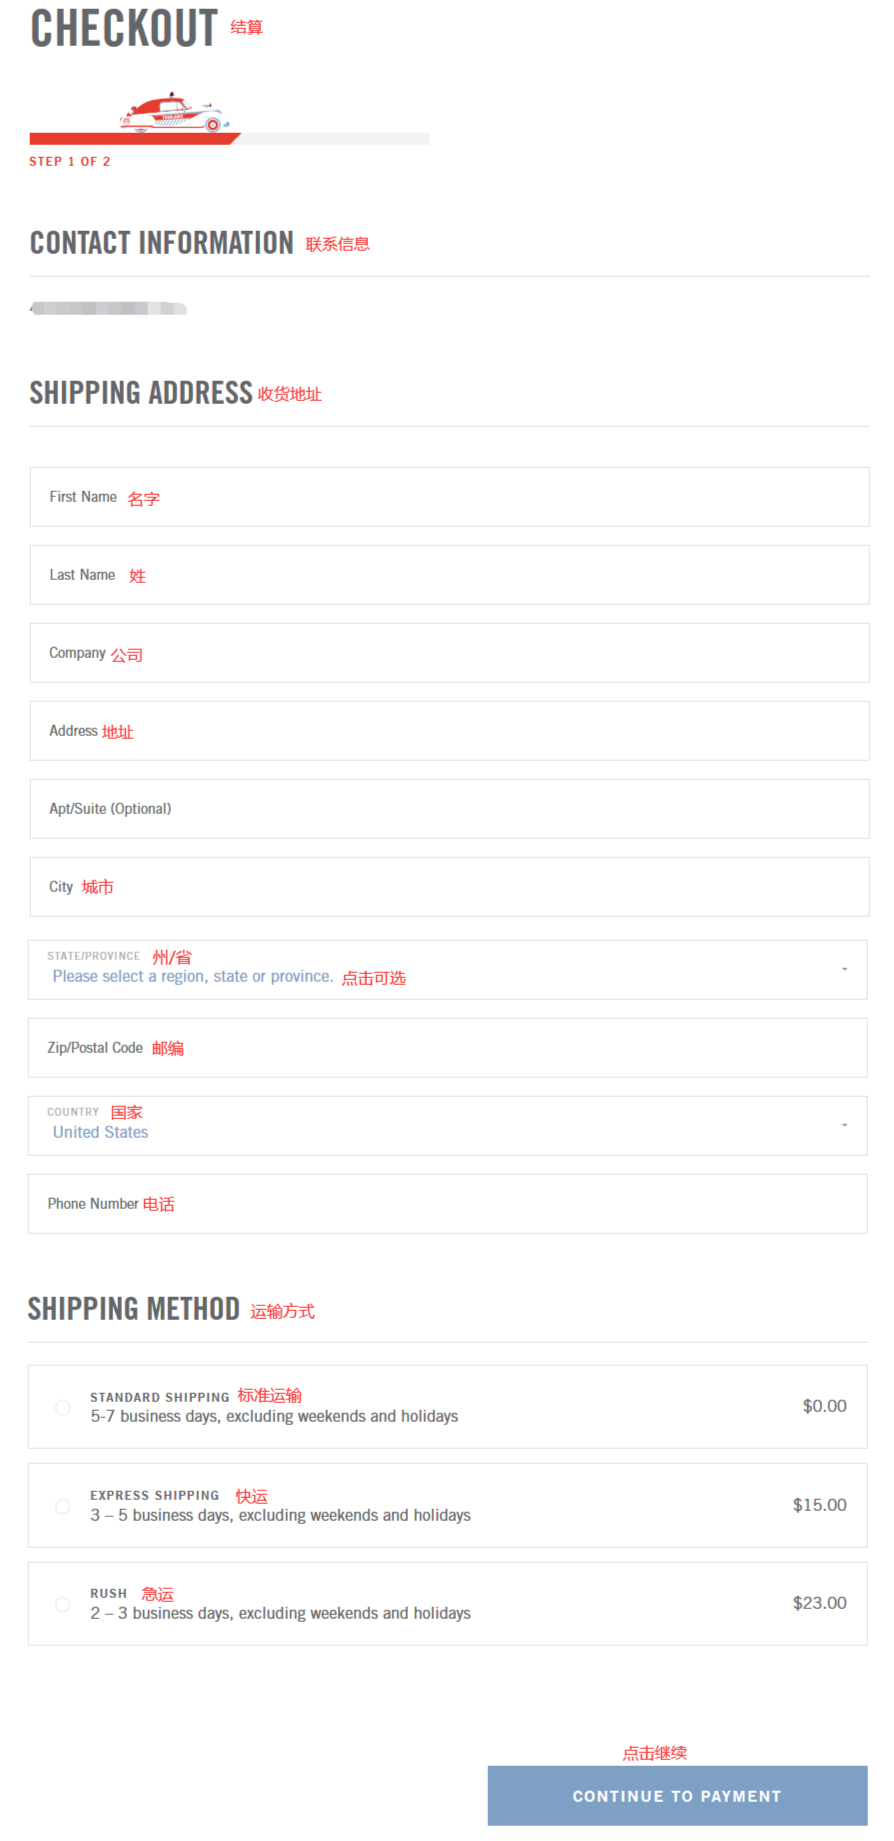Click the State/Province dropdown arrow
Viewport: 894px width, 1841px height.
pyautogui.click(x=844, y=969)
